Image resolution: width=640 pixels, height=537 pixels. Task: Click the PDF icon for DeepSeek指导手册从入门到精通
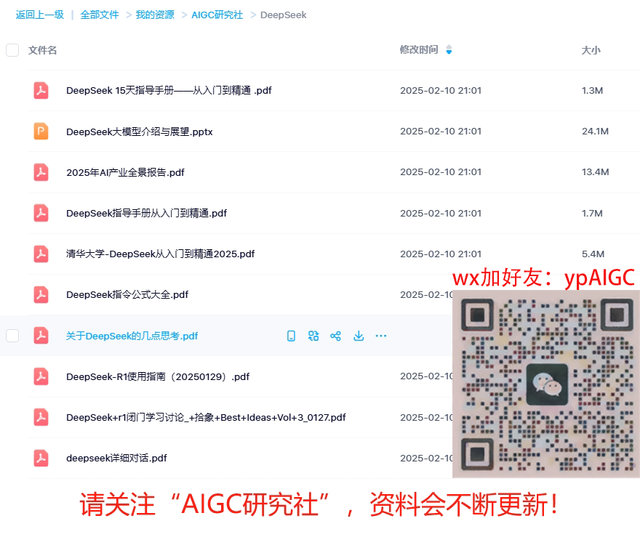tap(41, 213)
